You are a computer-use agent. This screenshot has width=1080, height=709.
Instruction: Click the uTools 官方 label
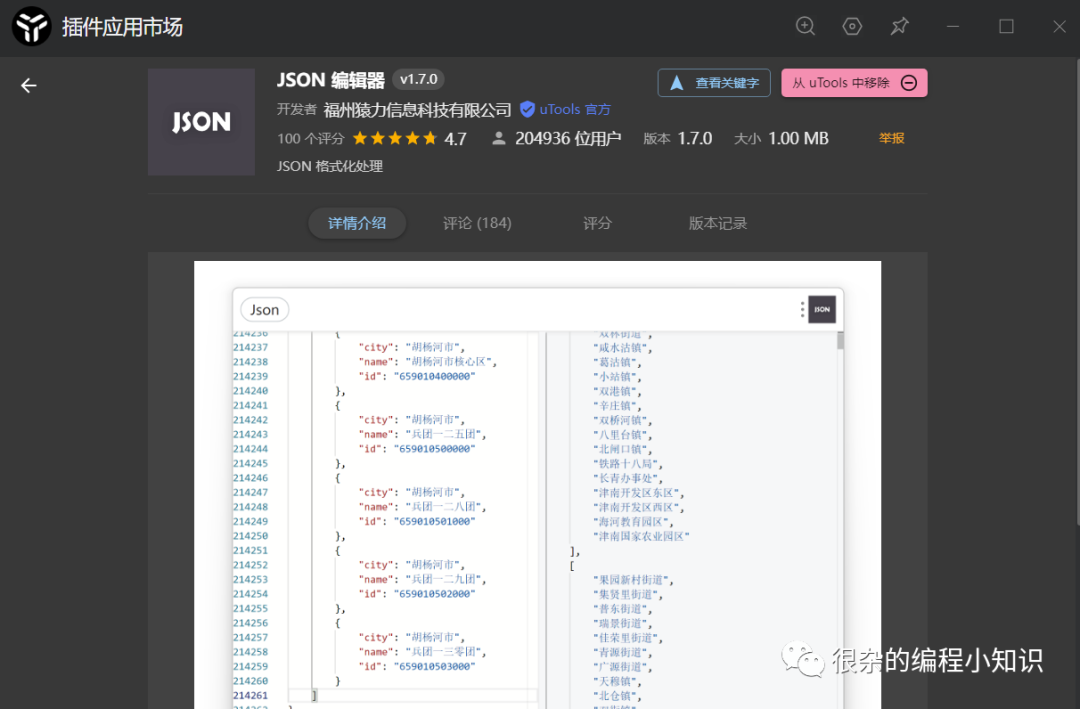tap(574, 110)
